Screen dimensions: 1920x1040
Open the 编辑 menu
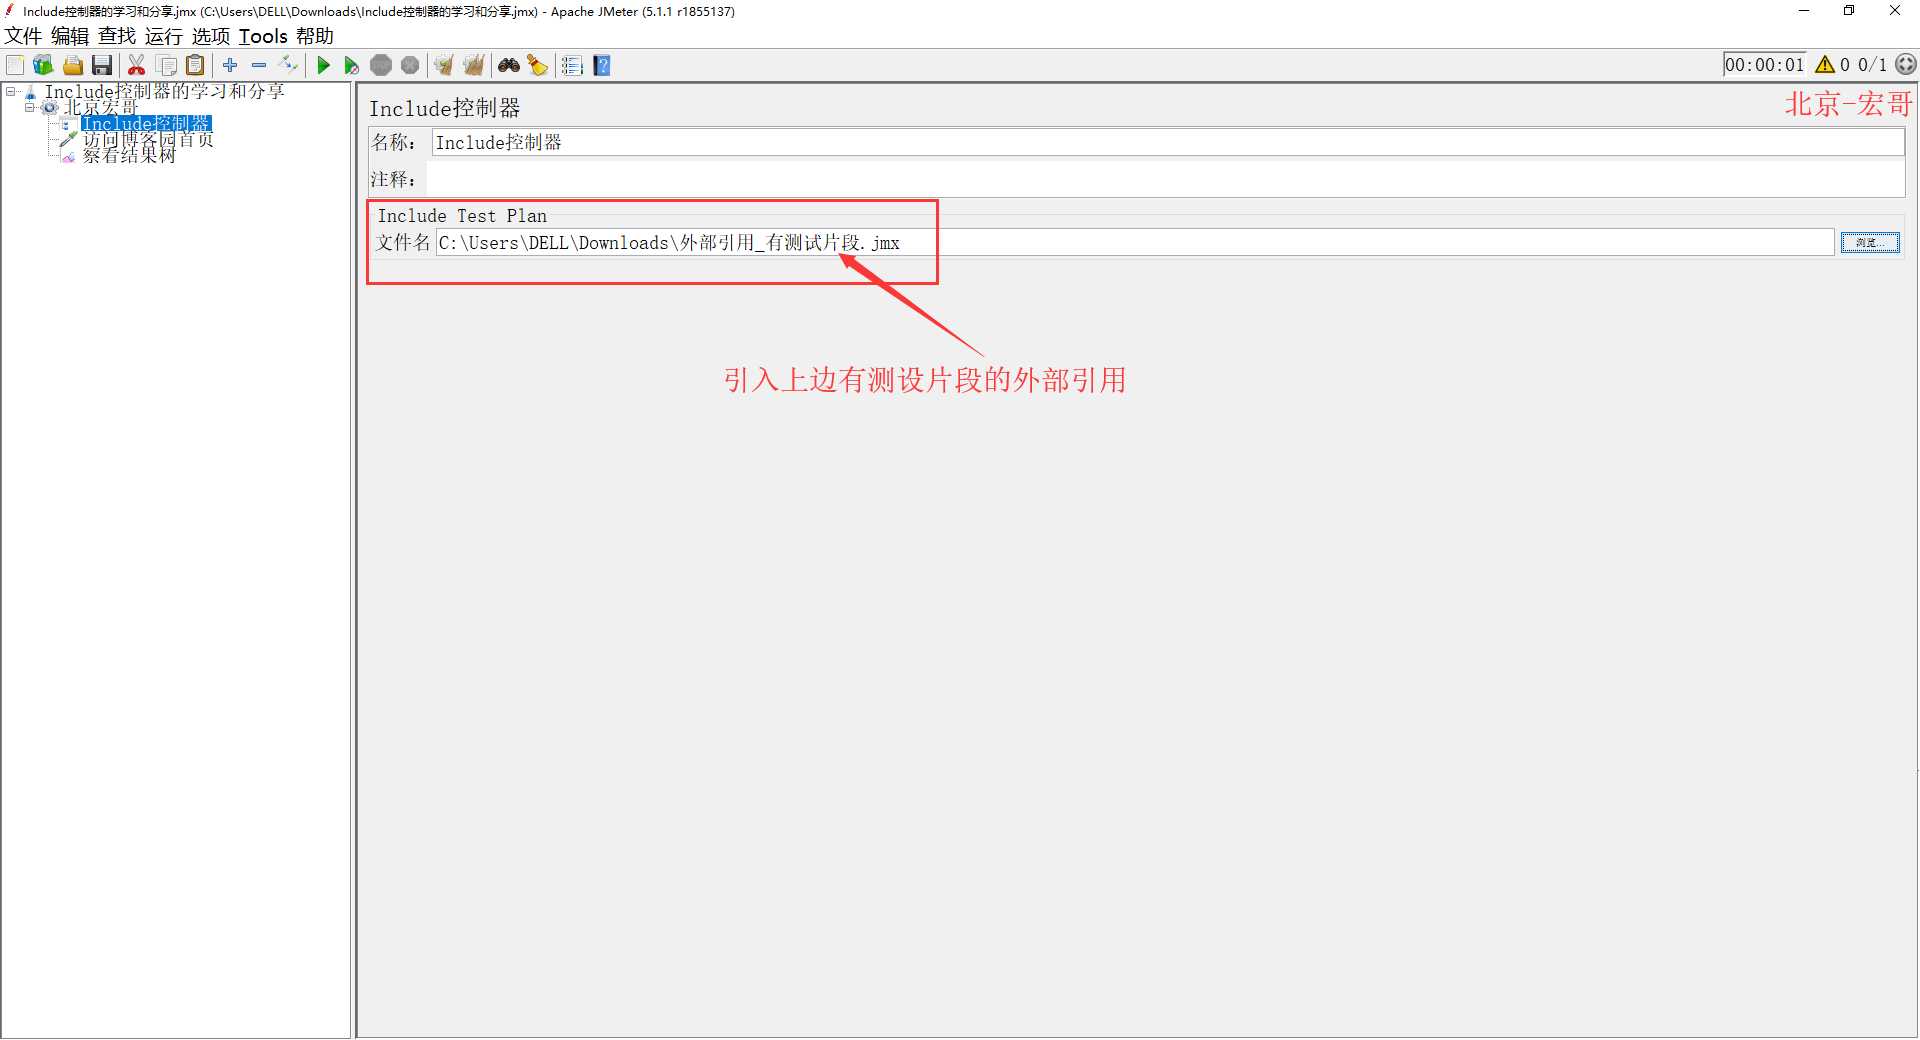click(x=70, y=36)
